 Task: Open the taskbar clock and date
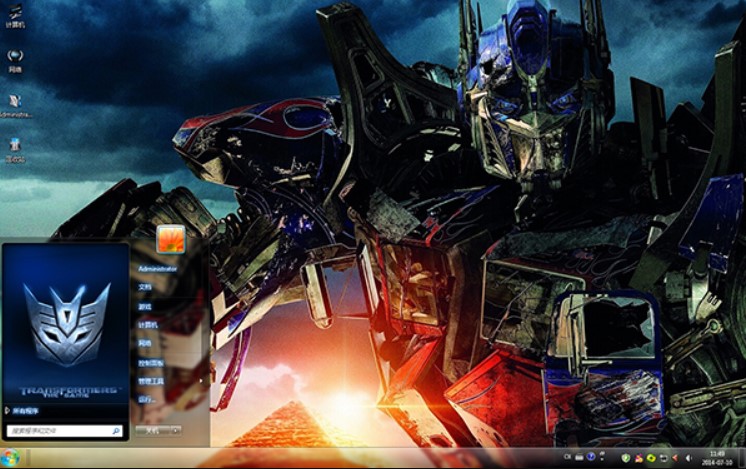(717, 458)
